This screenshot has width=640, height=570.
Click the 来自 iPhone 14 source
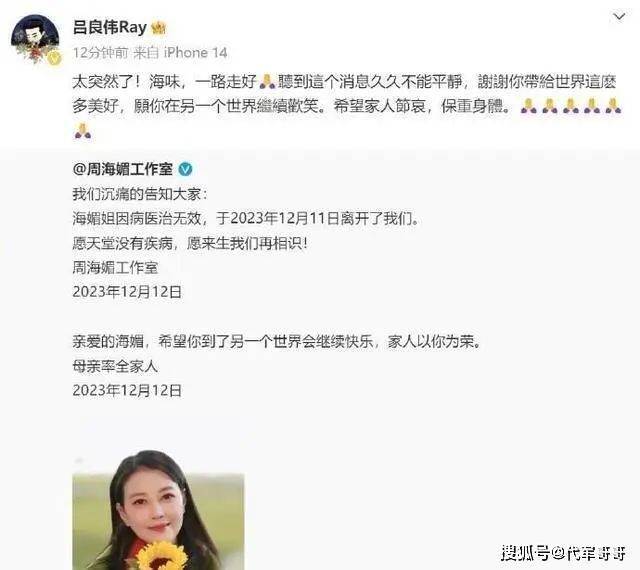(x=180, y=53)
